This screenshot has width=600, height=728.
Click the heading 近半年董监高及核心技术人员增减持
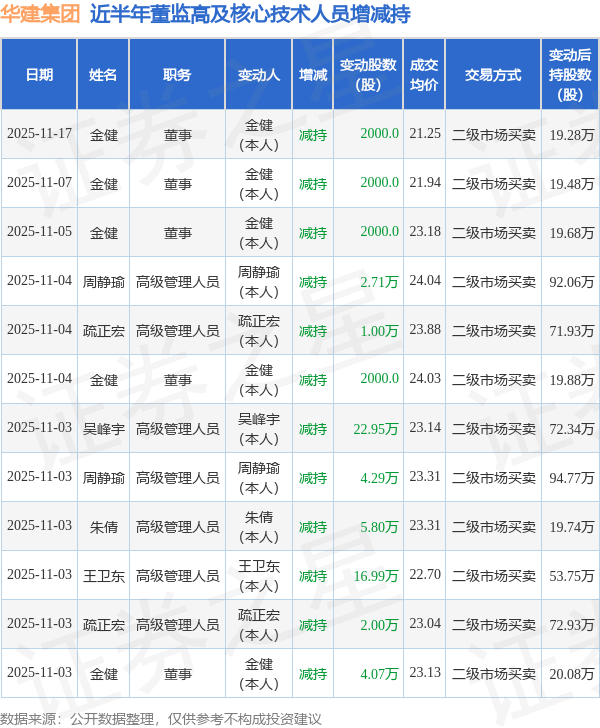(250, 14)
